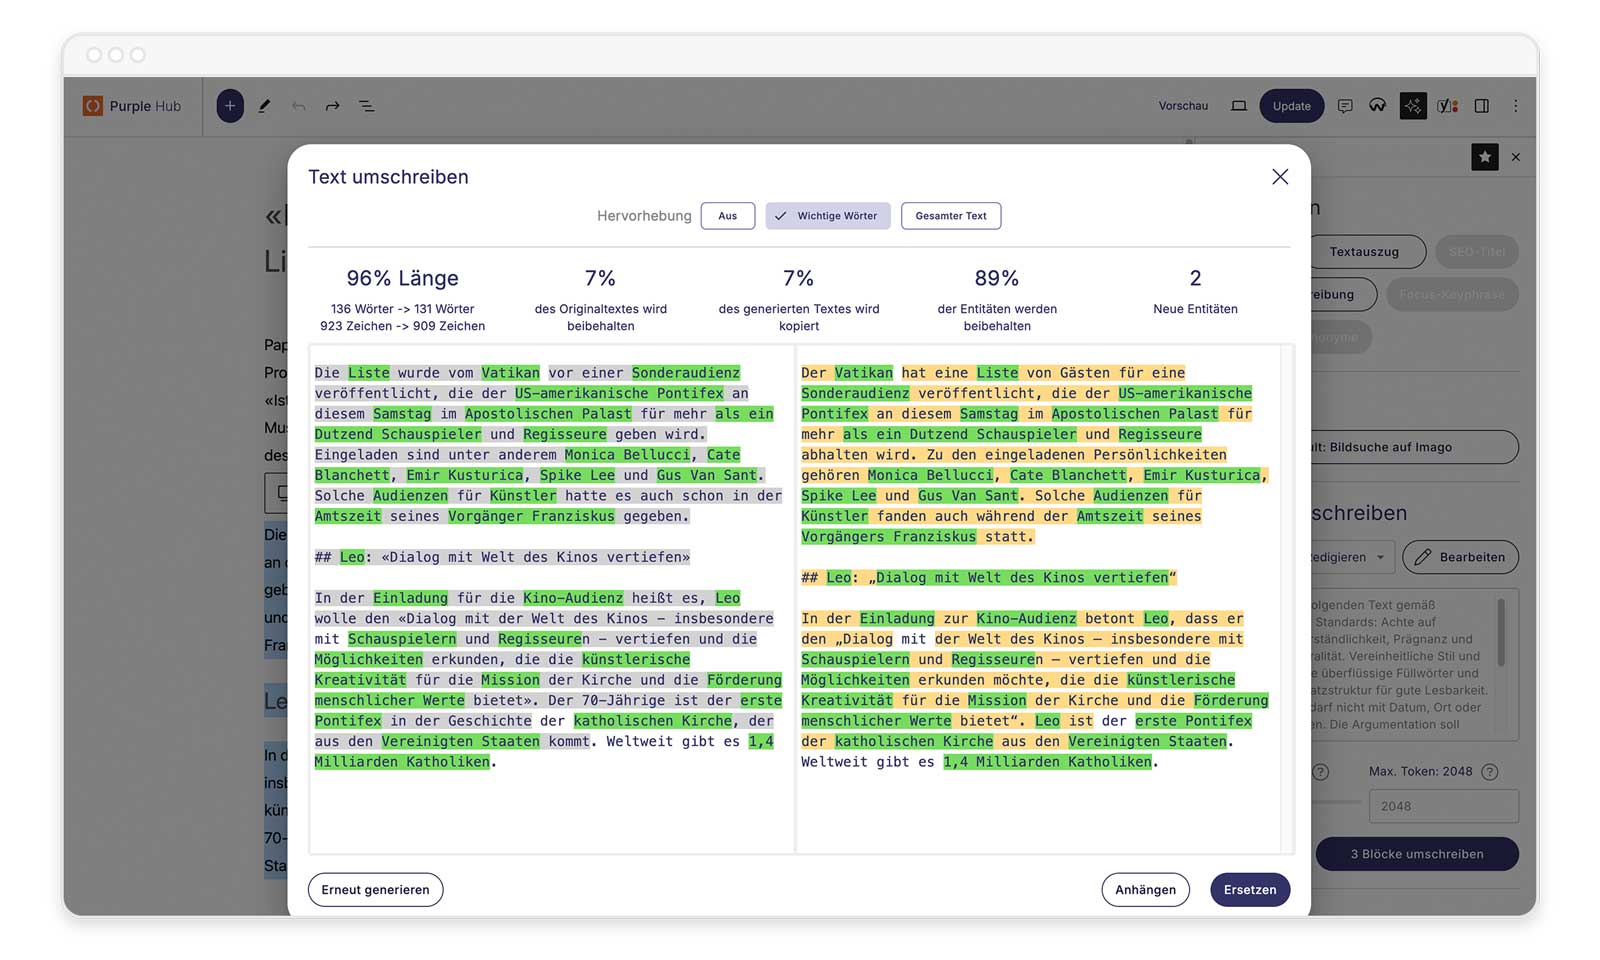The image size is (1600, 960).
Task: Open the comments speech bubble icon
Action: point(1345,106)
